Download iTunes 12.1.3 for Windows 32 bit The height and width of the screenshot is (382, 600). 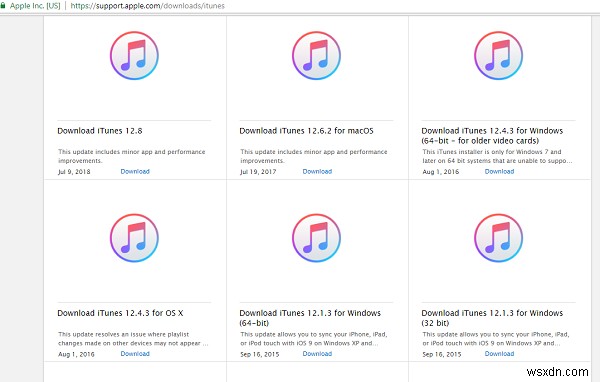pyautogui.click(x=499, y=354)
